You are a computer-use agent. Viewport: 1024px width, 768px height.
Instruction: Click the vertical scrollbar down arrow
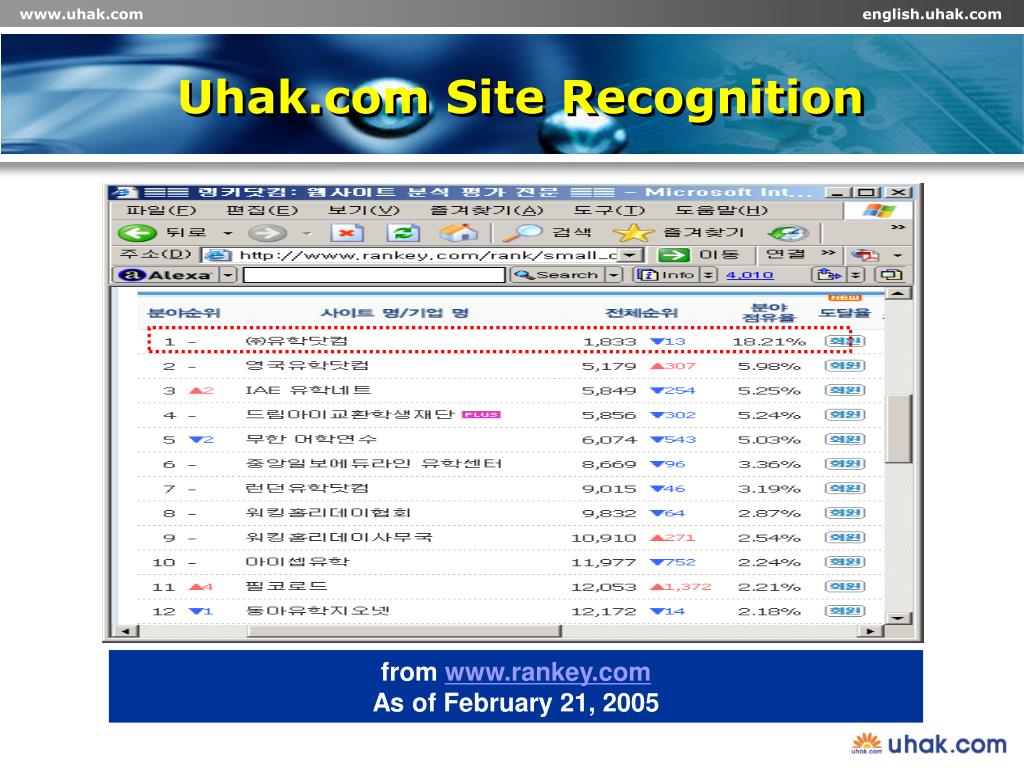[897, 618]
